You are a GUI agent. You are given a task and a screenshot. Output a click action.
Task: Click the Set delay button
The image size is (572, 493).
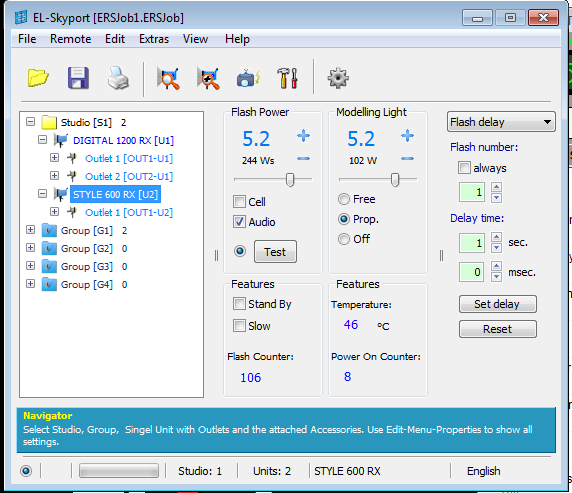[498, 304]
